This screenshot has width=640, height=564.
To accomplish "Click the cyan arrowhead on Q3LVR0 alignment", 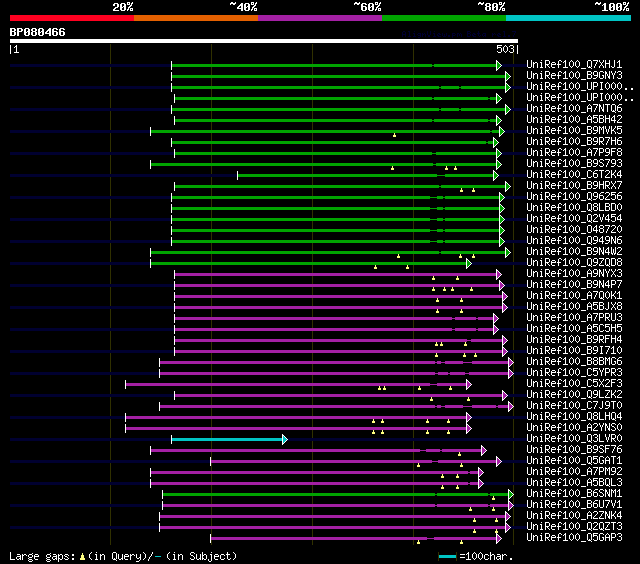I will [x=285, y=440].
